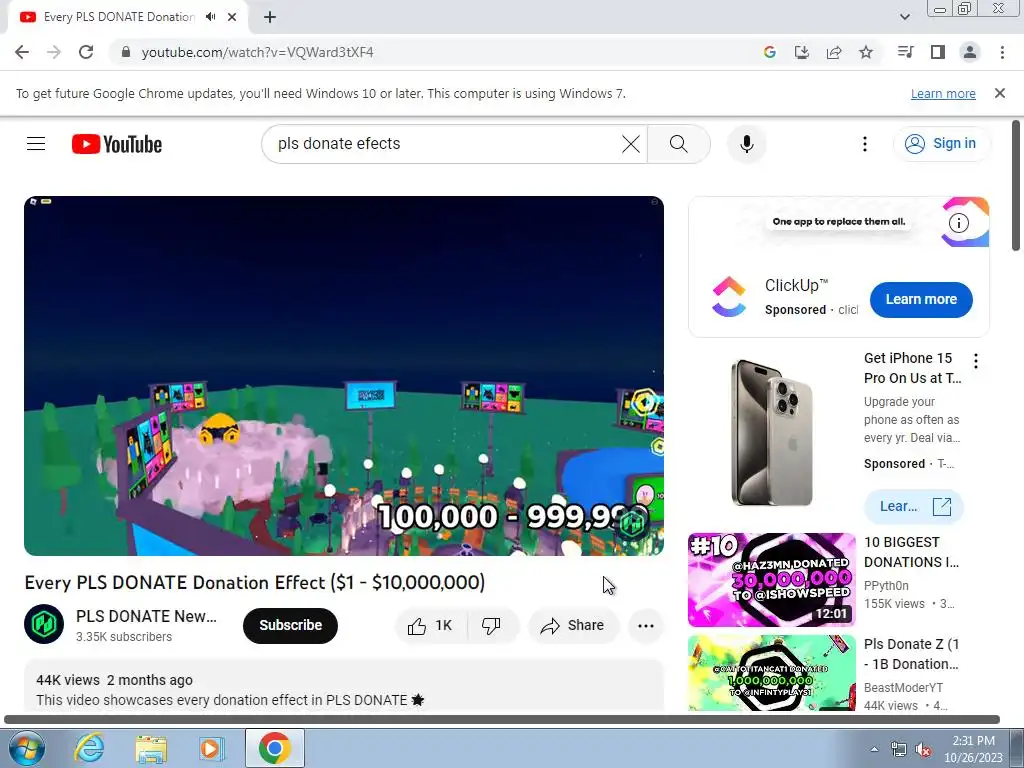Click the video player
The width and height of the screenshot is (1024, 768).
[x=344, y=376]
